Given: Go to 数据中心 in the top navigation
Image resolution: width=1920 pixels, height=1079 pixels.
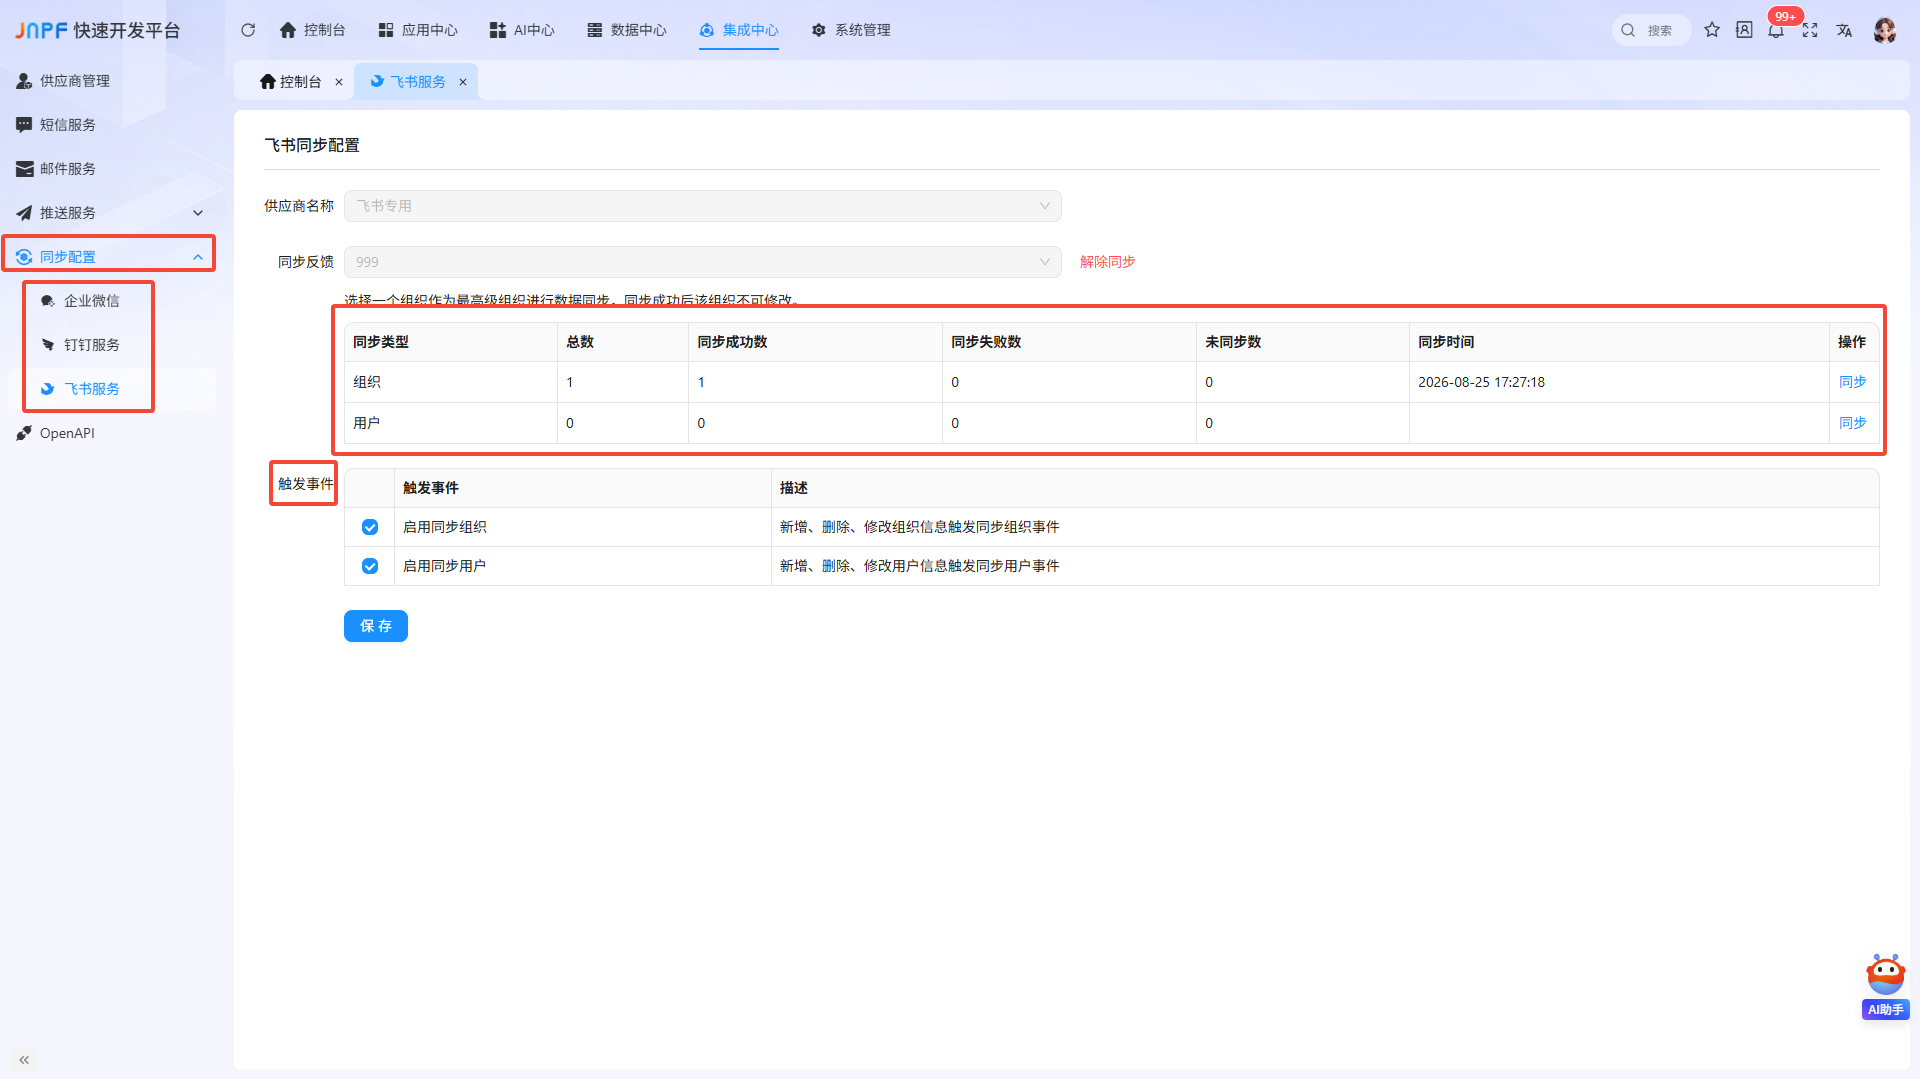Looking at the screenshot, I should click(x=626, y=30).
